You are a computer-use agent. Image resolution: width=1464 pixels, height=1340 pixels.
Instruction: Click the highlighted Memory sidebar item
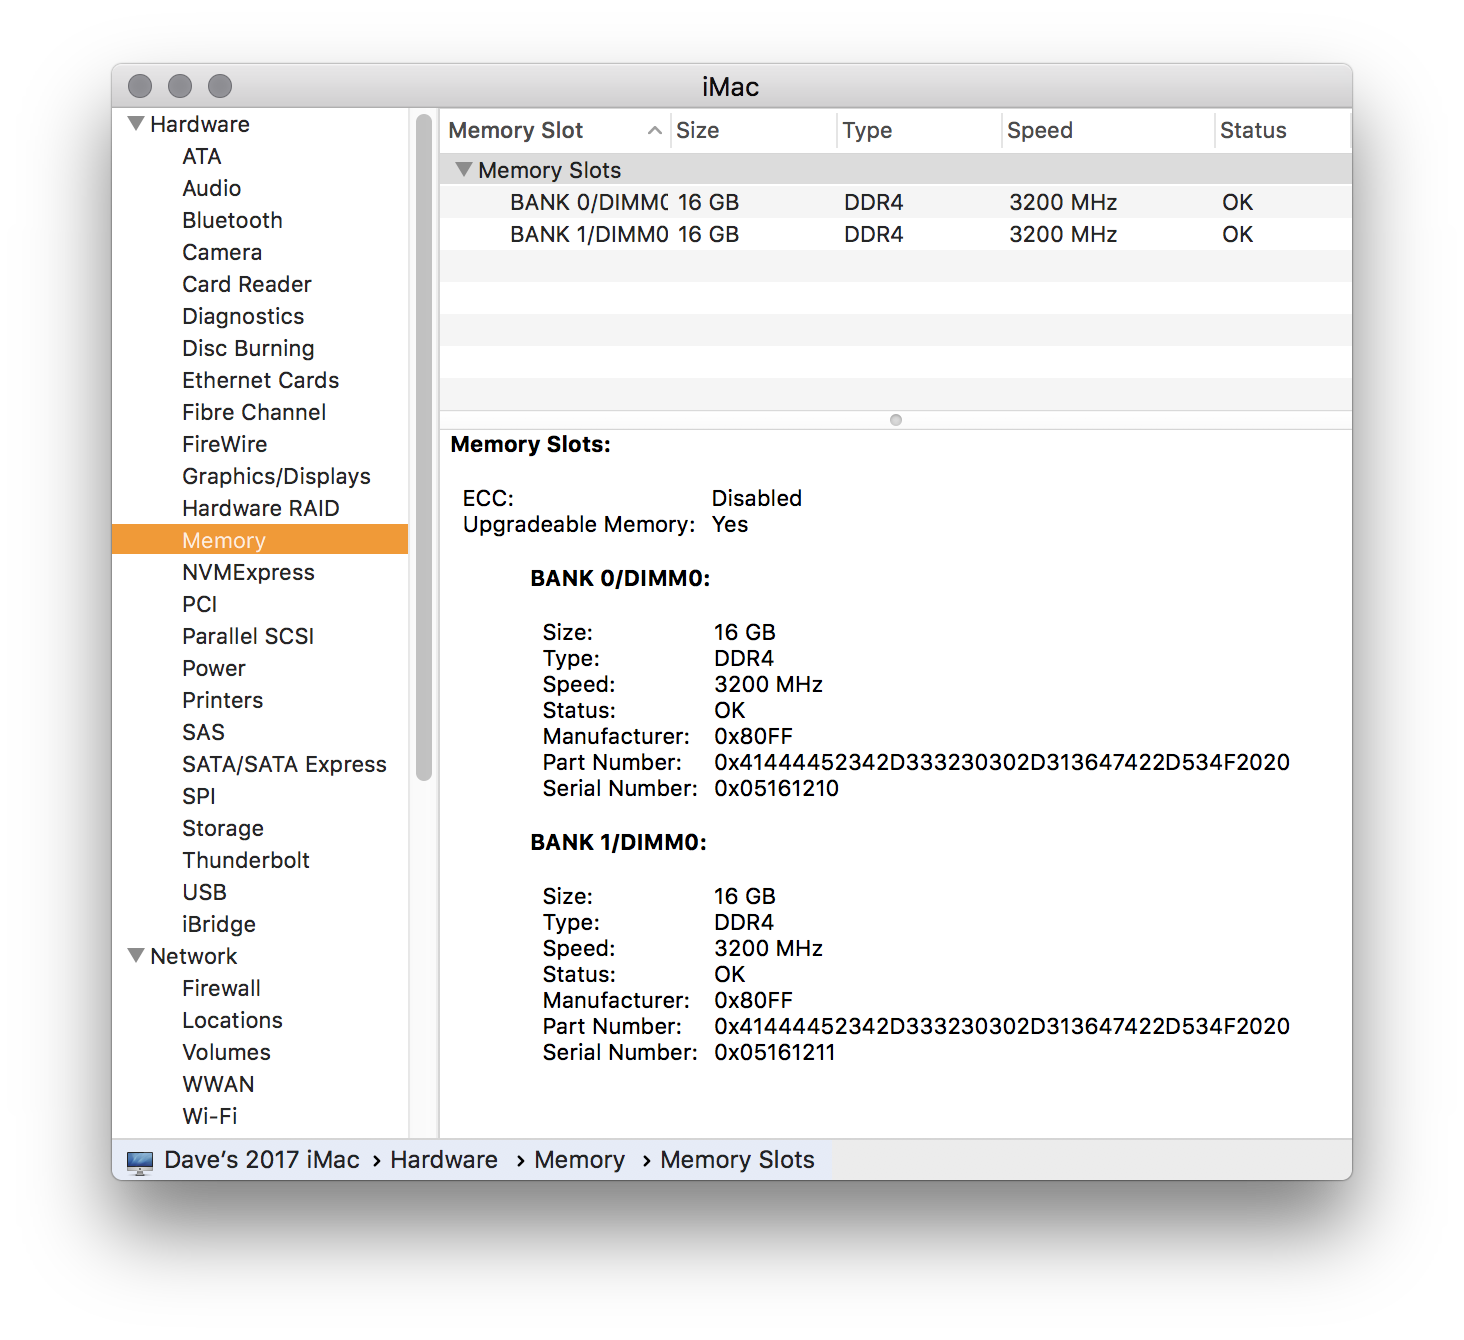[260, 540]
